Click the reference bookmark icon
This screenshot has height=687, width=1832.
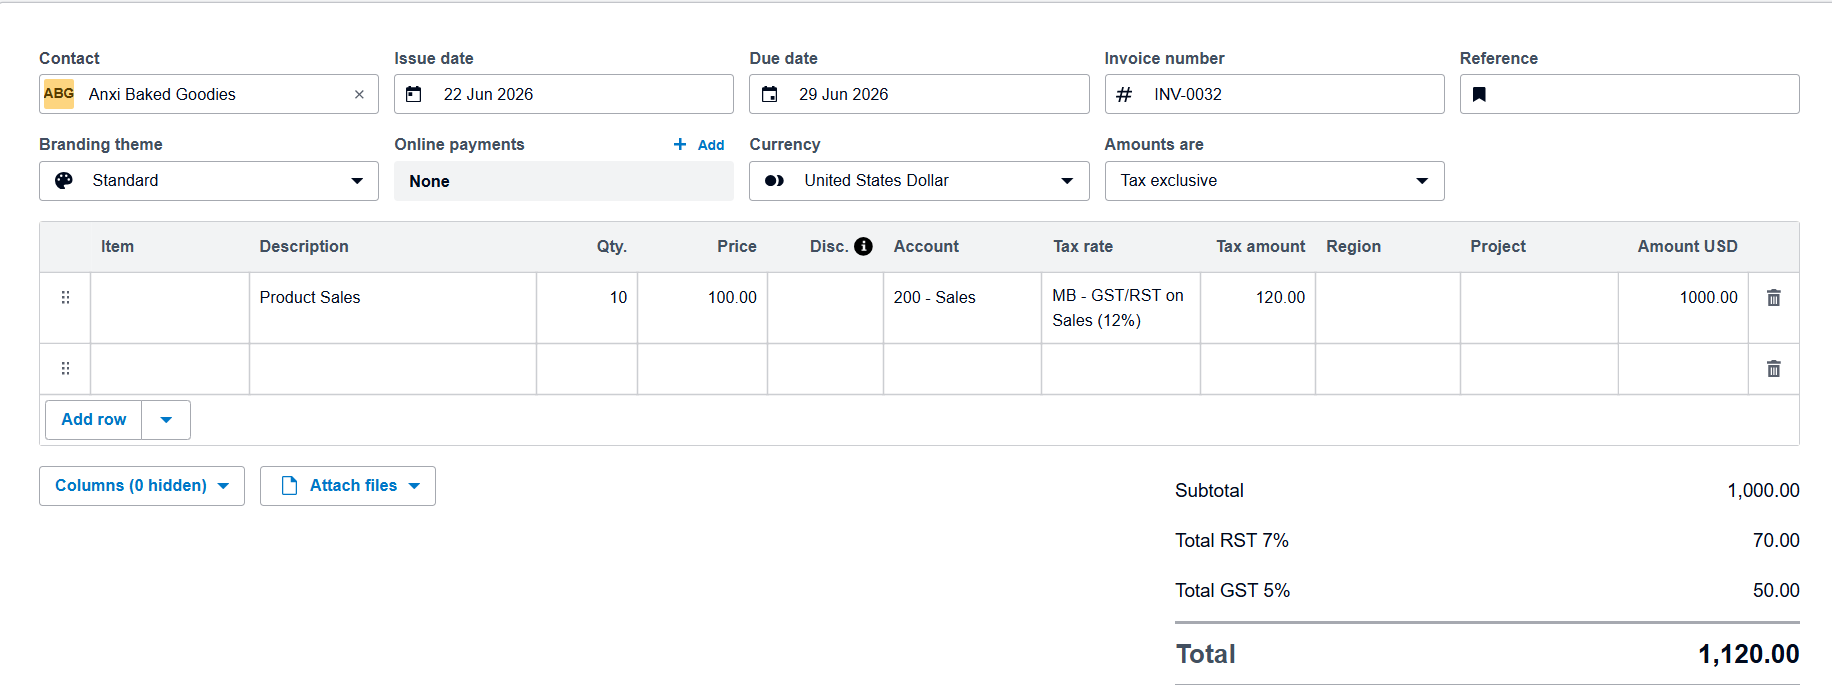(x=1479, y=94)
